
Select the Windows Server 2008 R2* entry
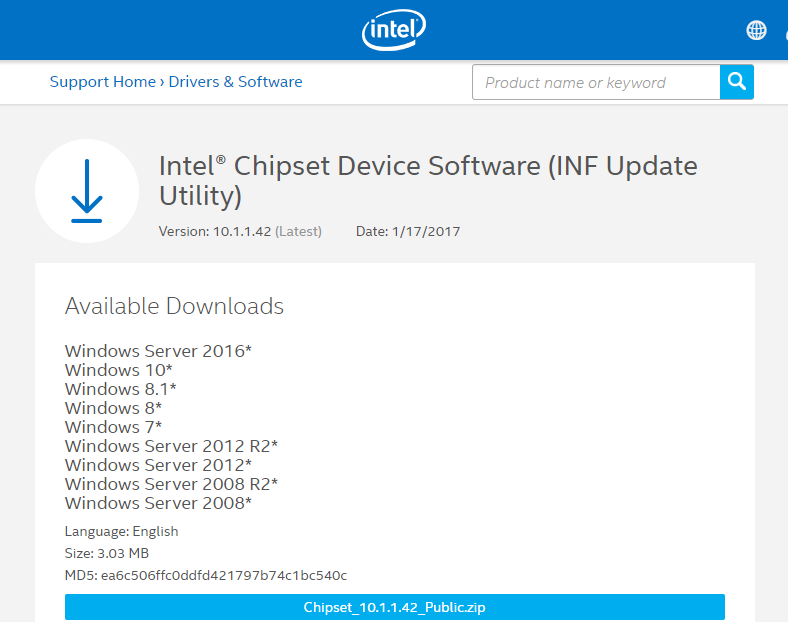coord(171,484)
